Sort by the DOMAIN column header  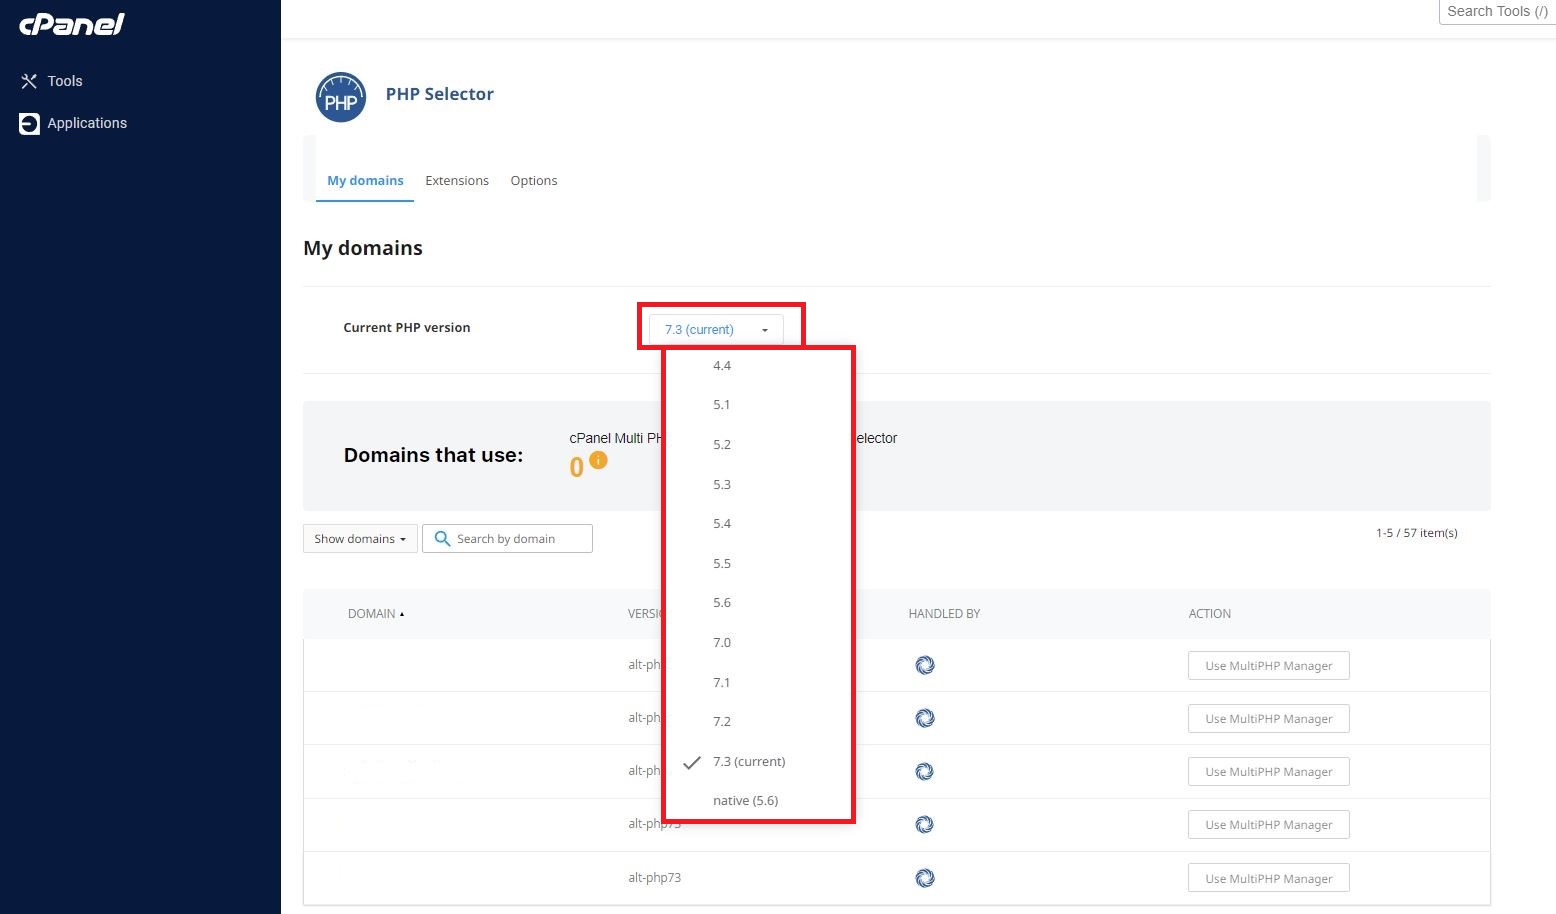click(x=376, y=614)
